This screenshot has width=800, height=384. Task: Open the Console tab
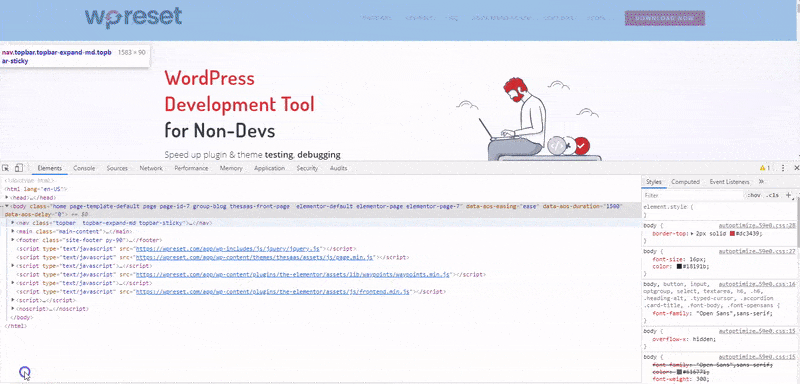84,168
